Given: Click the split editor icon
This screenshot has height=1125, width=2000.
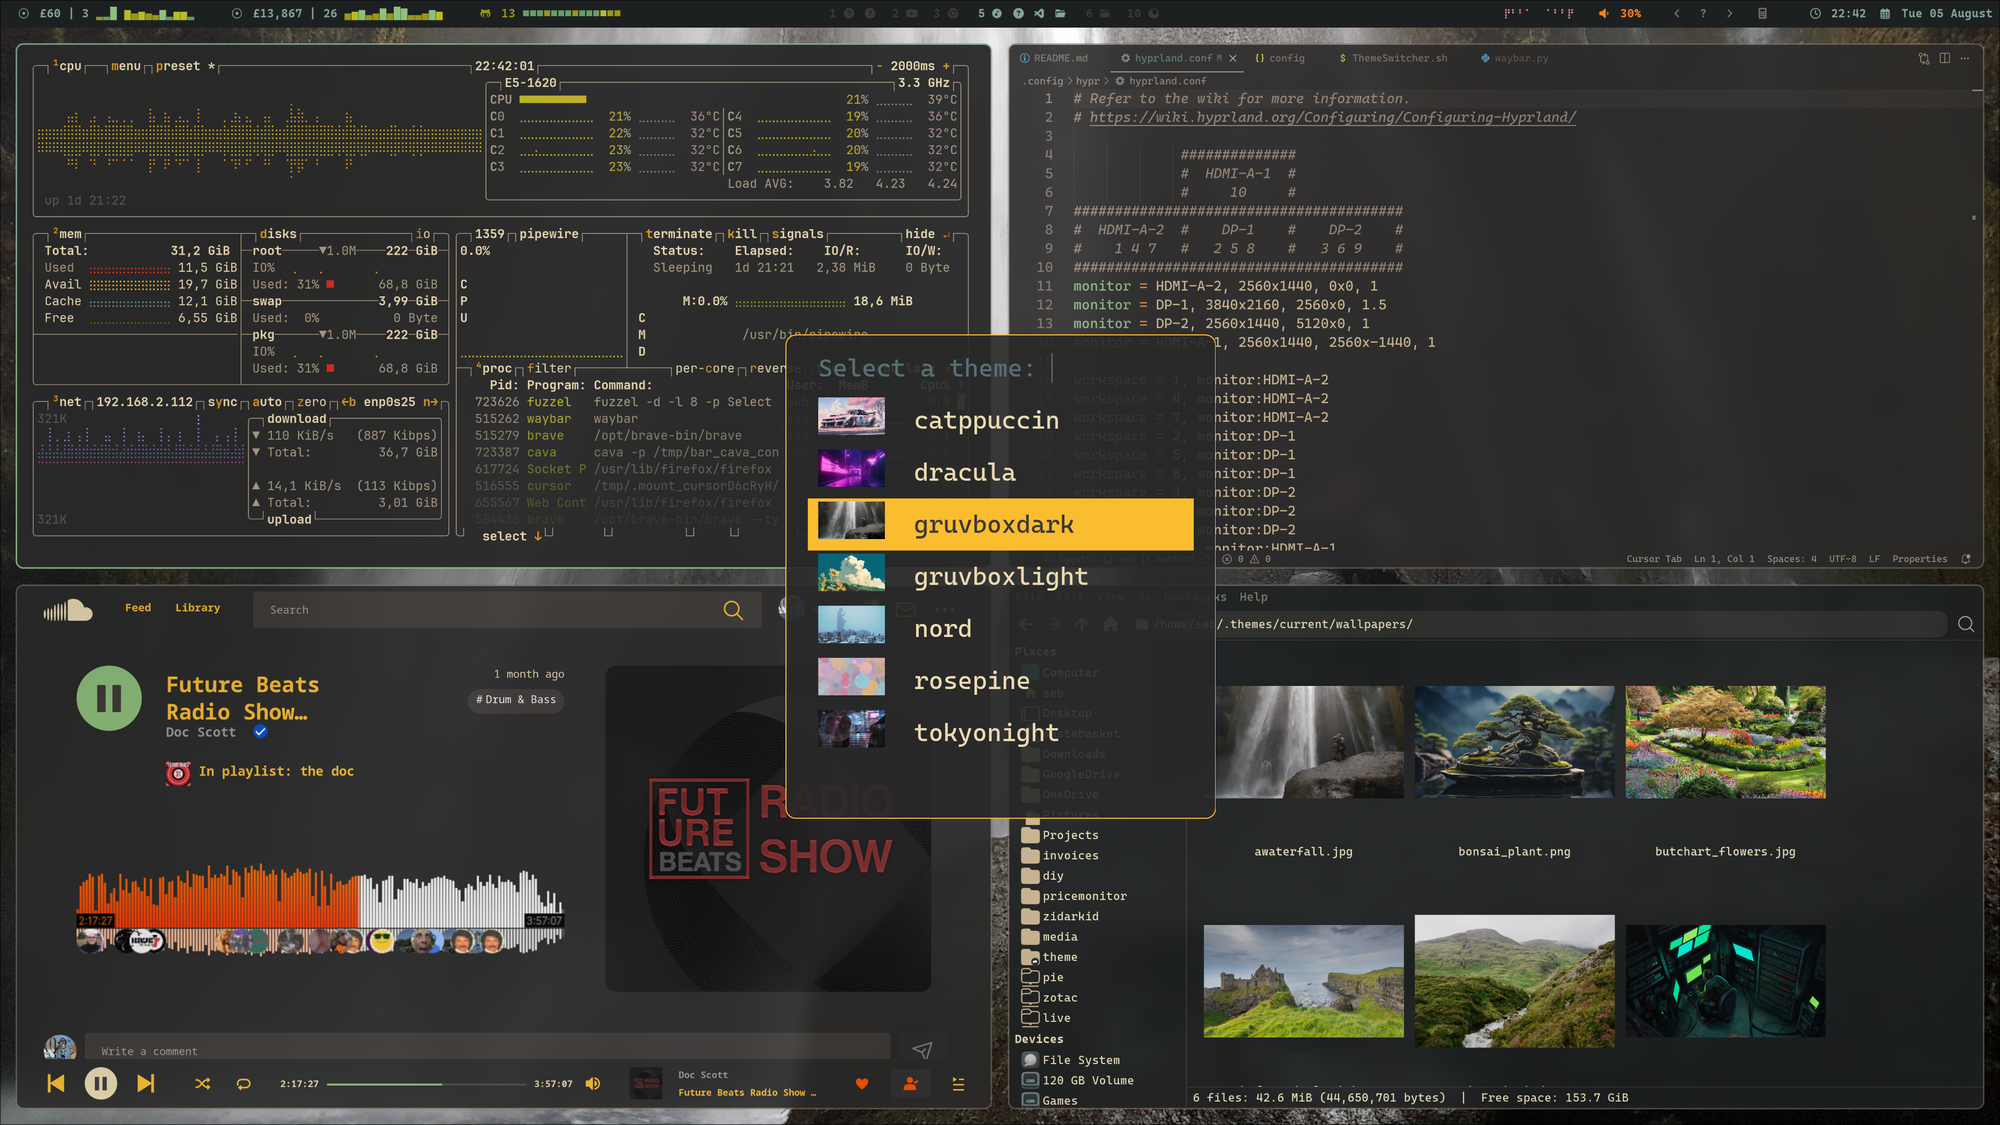Looking at the screenshot, I should [1944, 58].
